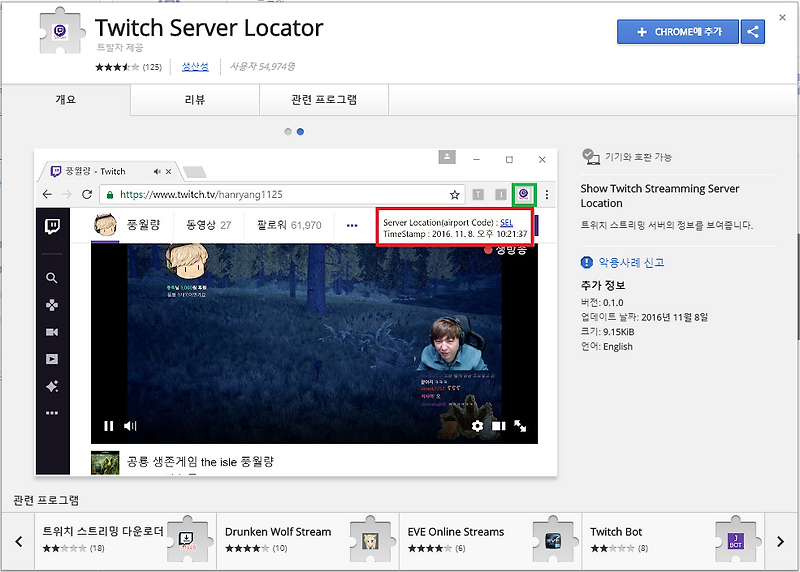Image resolution: width=800 pixels, height=572 pixels.
Task: Click the SEL airport code link
Action: point(507,222)
